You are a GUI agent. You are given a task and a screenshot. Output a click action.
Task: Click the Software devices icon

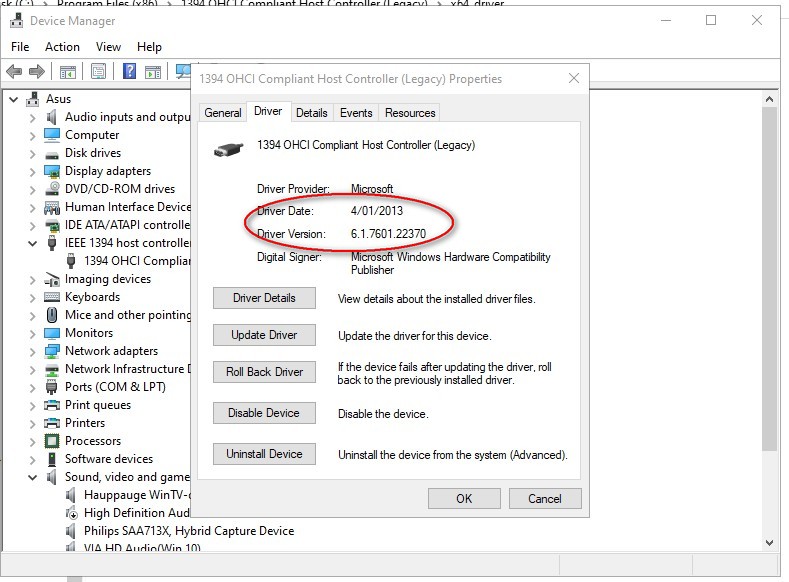click(51, 459)
